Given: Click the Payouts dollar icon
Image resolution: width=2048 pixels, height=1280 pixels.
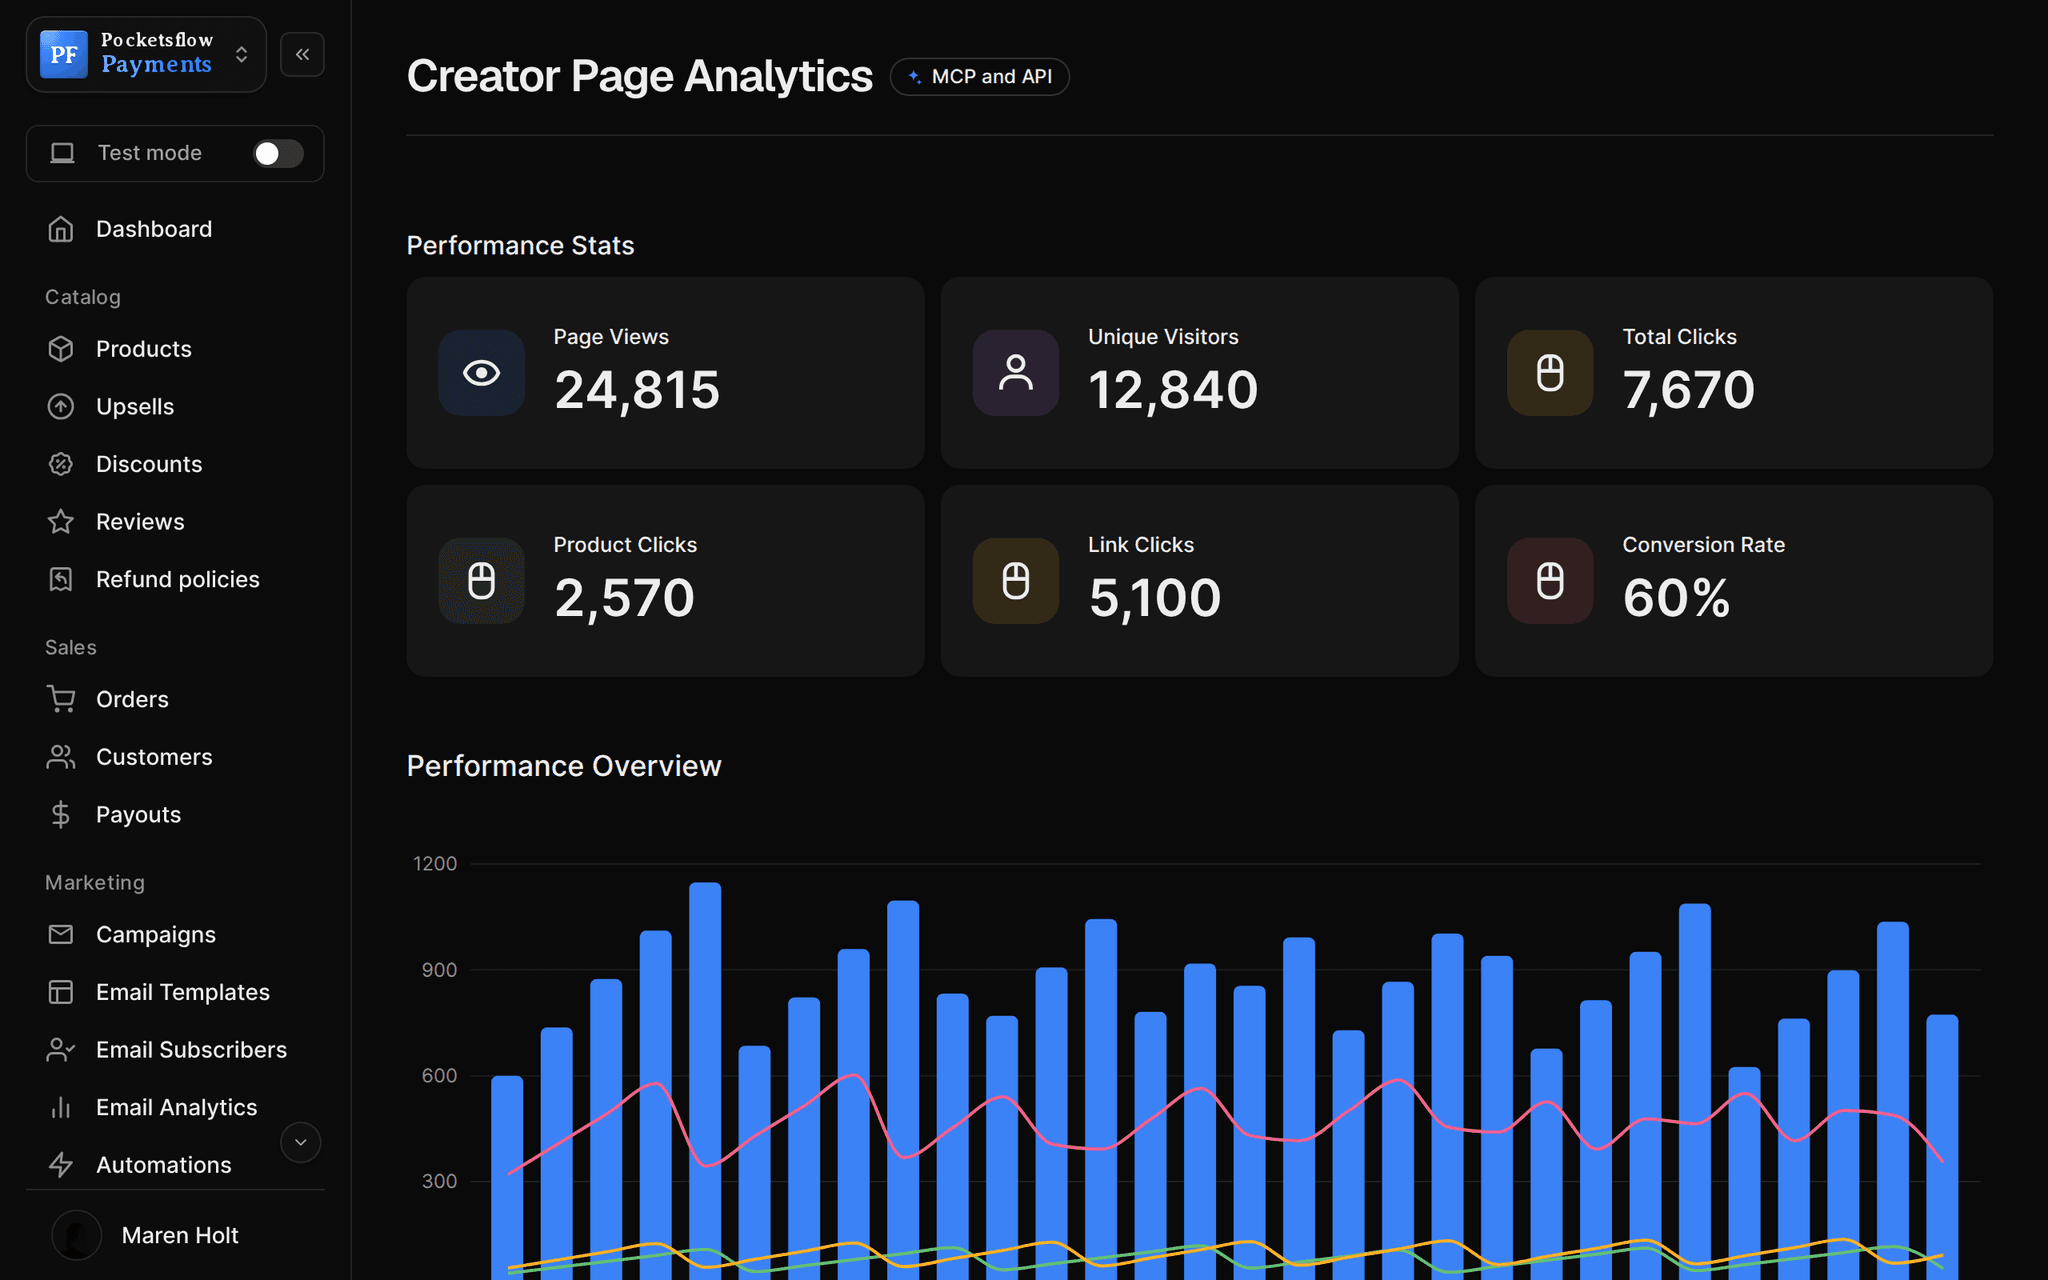Looking at the screenshot, I should tap(61, 815).
